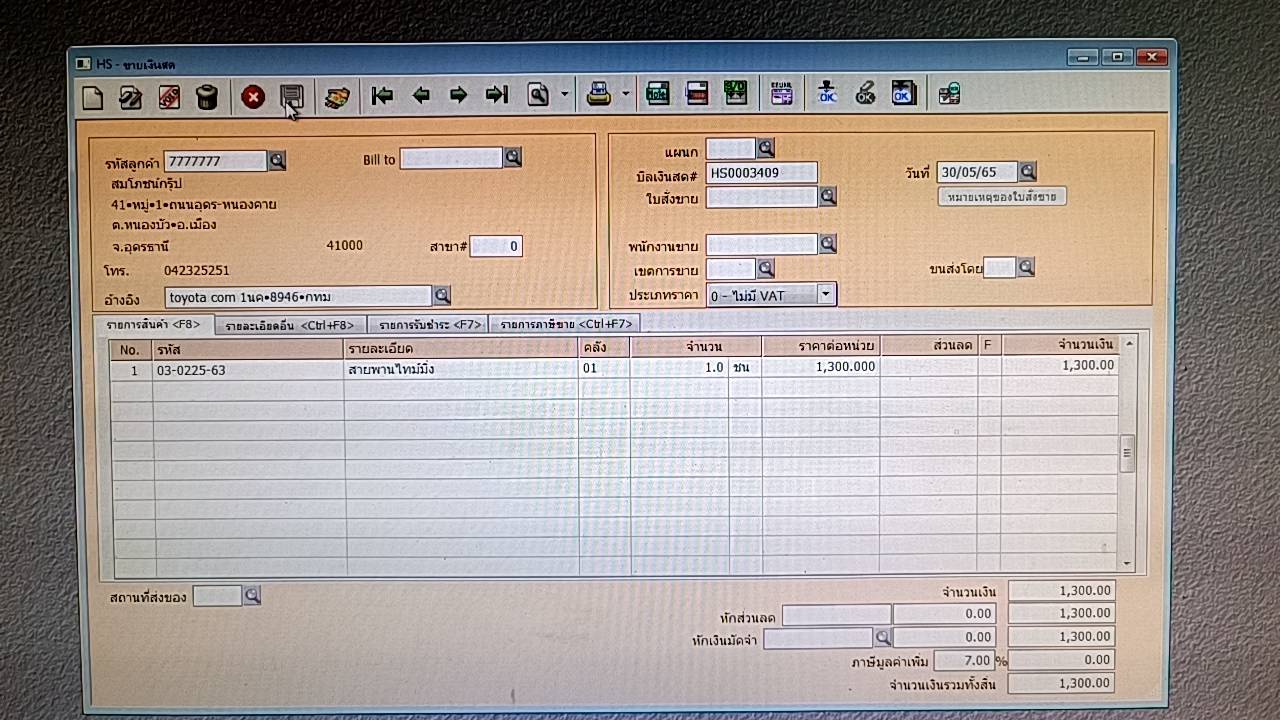The width and height of the screenshot is (1280, 720).
Task: Delete record with trash can icon
Action: [x=206, y=97]
